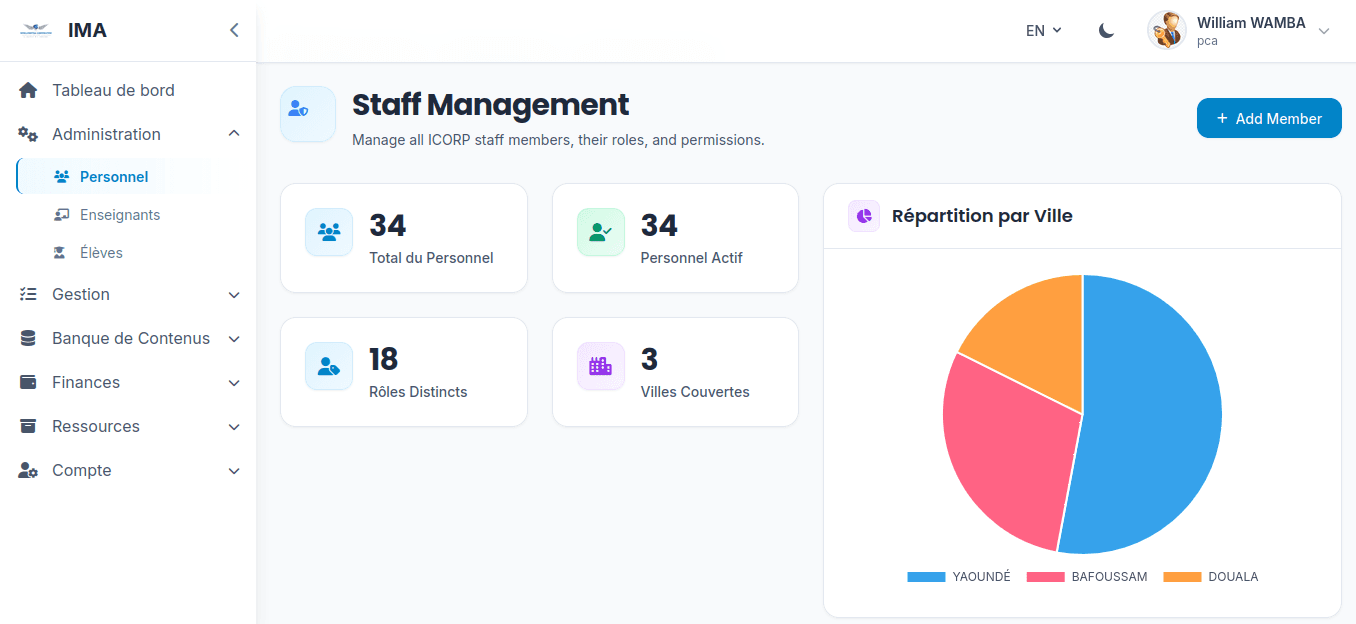1356x624 pixels.
Task: Collapse the sidebar with the chevron arrow
Action: (x=234, y=30)
